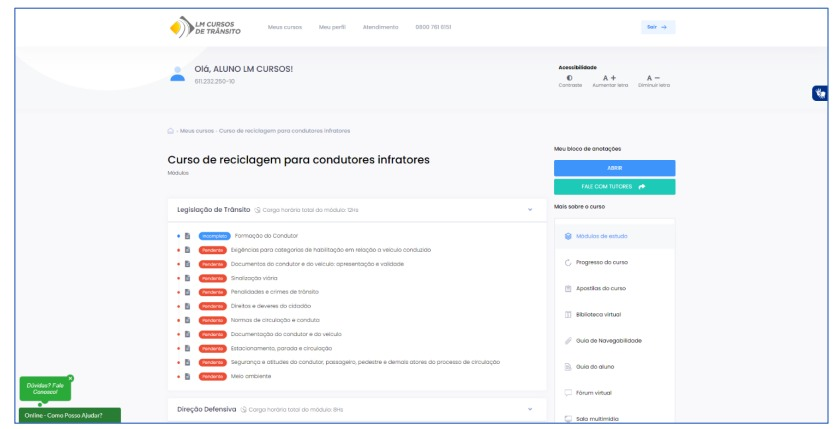The width and height of the screenshot is (834, 429).
Task: Click the clock icon beside Carga horária 12Hs
Action: coord(257,210)
